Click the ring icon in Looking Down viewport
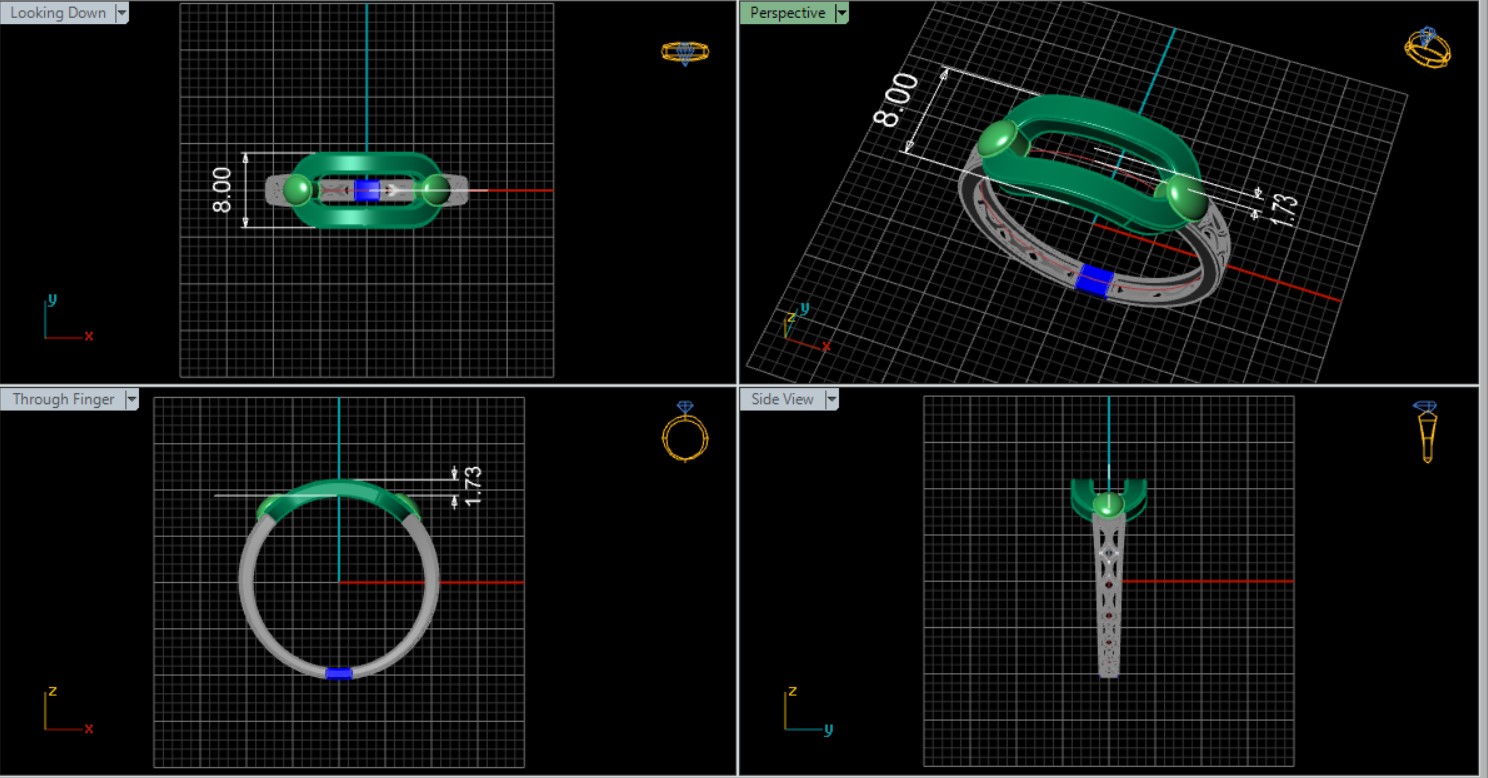Screen dimensions: 1488x778 685,52
